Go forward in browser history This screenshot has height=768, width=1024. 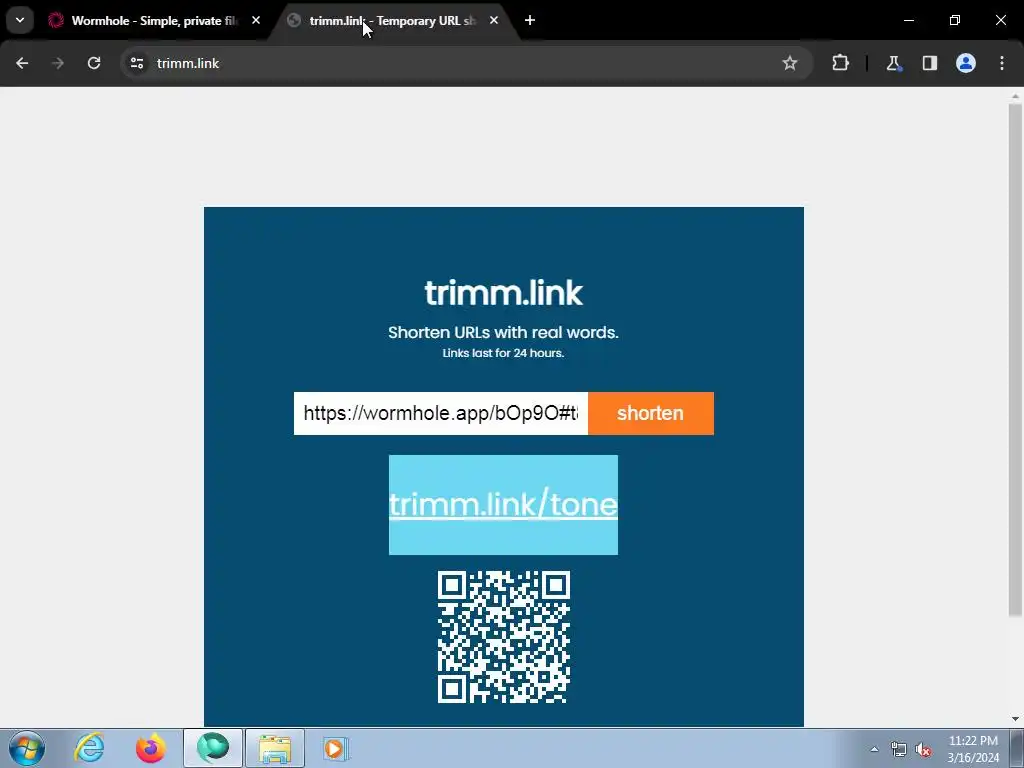[58, 63]
